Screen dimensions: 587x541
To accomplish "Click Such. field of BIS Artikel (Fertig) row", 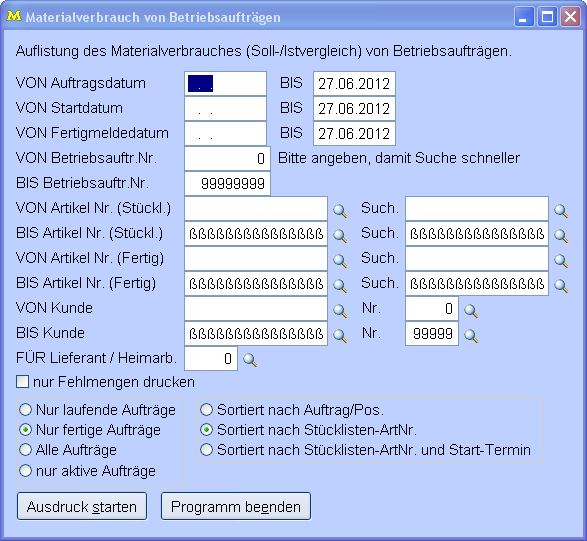I will pos(477,283).
